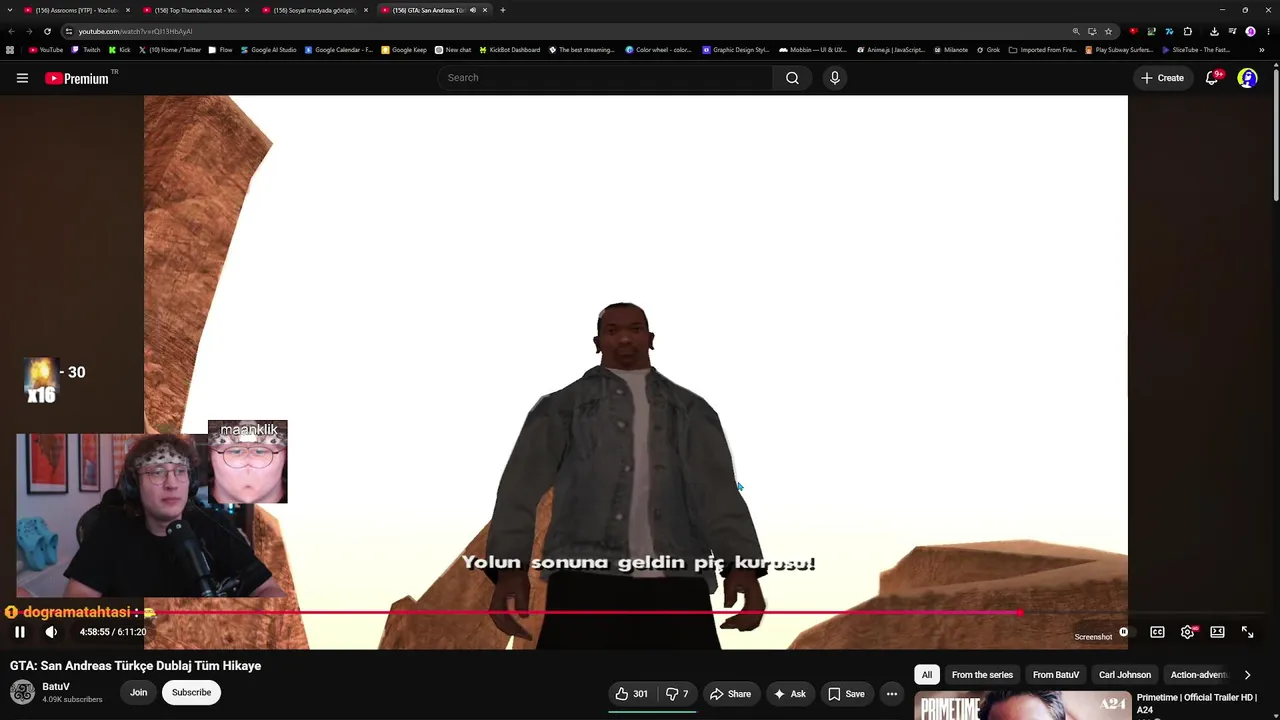
Task: Open the Primetime trailer thumbnail
Action: 1022,706
